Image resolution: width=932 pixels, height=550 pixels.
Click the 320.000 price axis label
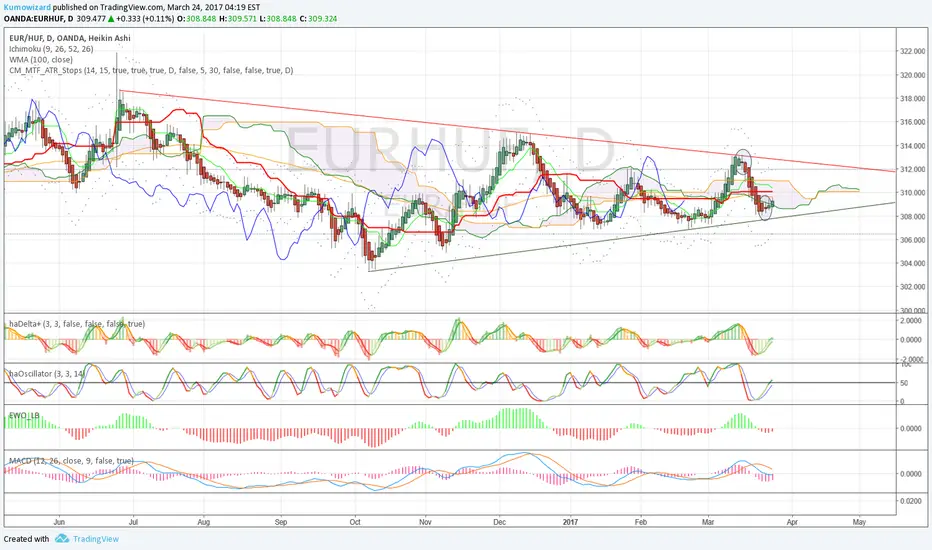(912, 75)
